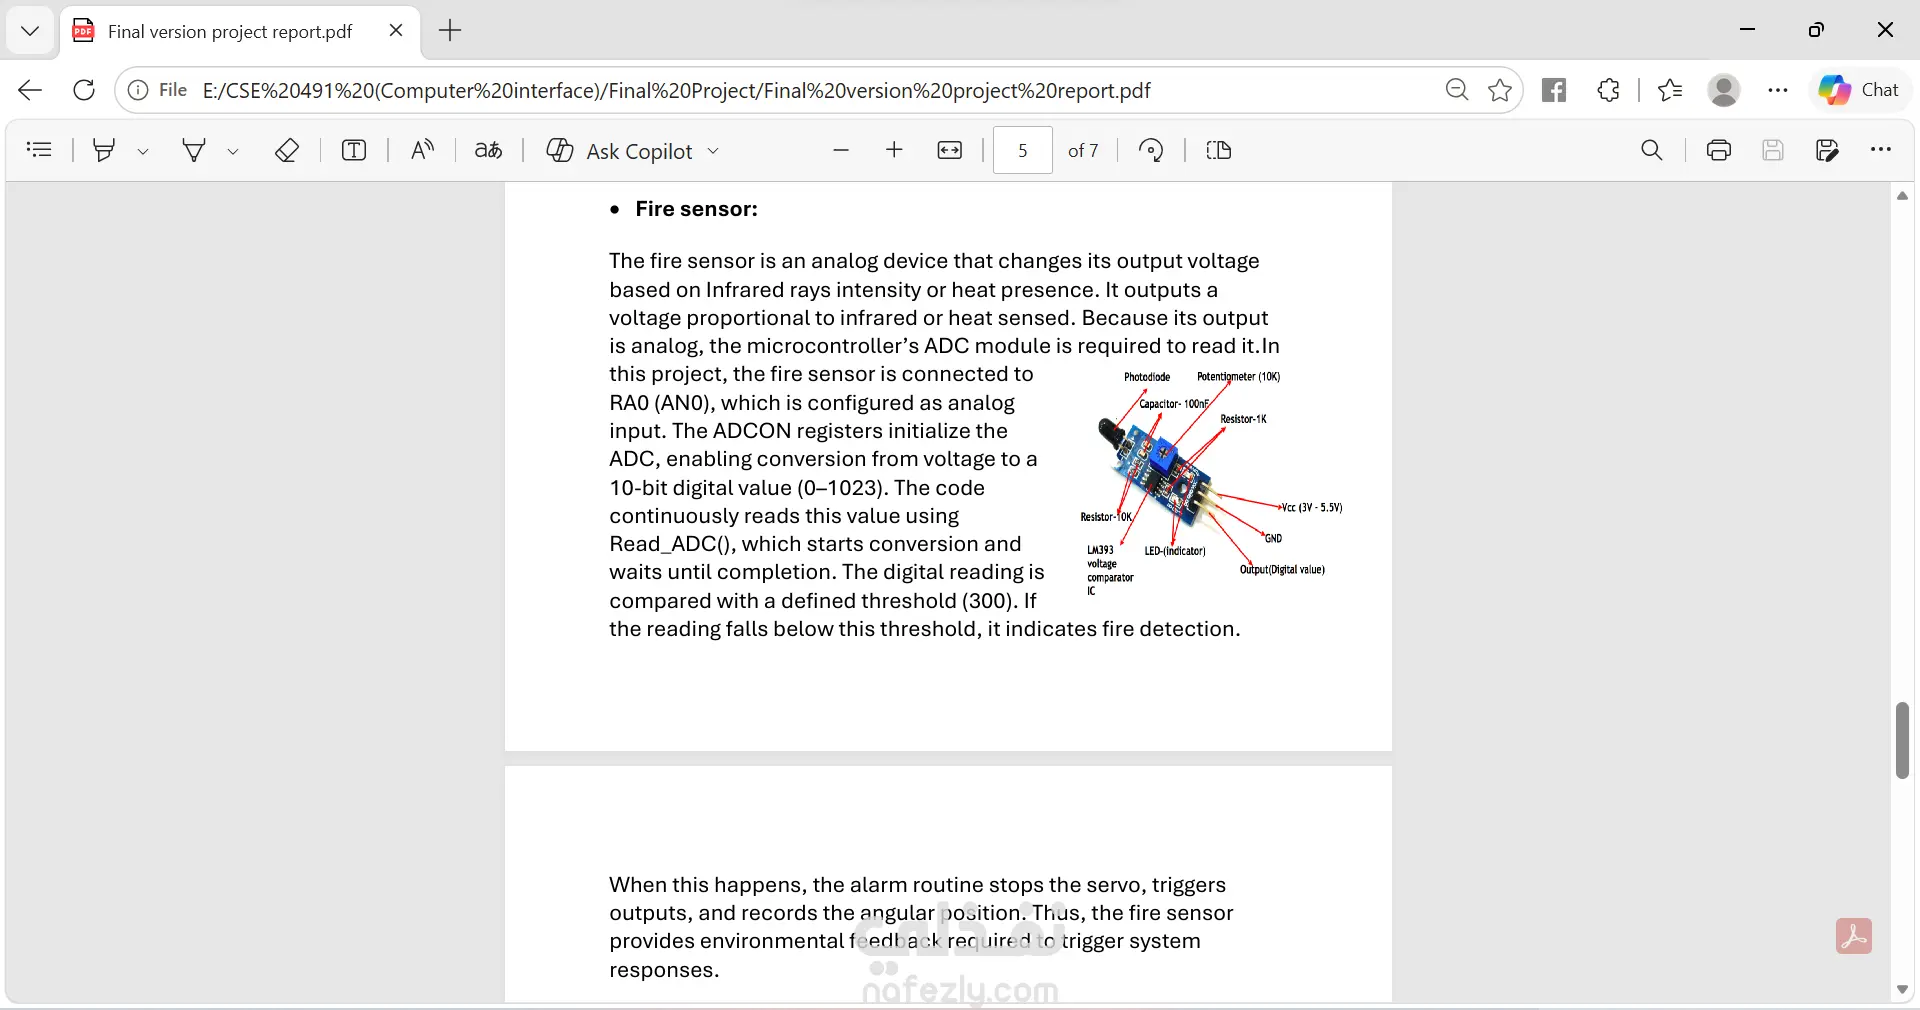
Task: Refresh the current PDF page
Action: (84, 90)
